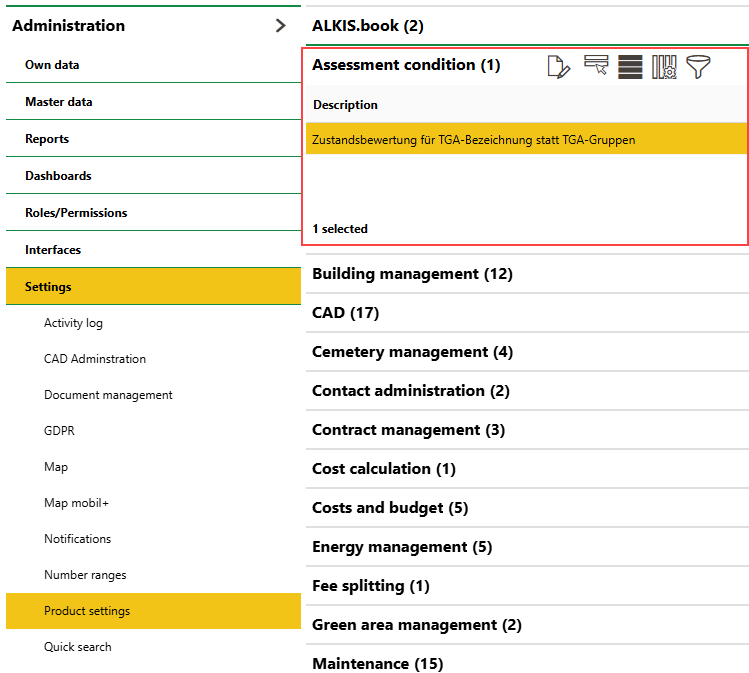
Task: Collapse the Administration panel with the chevron
Action: click(x=280, y=26)
